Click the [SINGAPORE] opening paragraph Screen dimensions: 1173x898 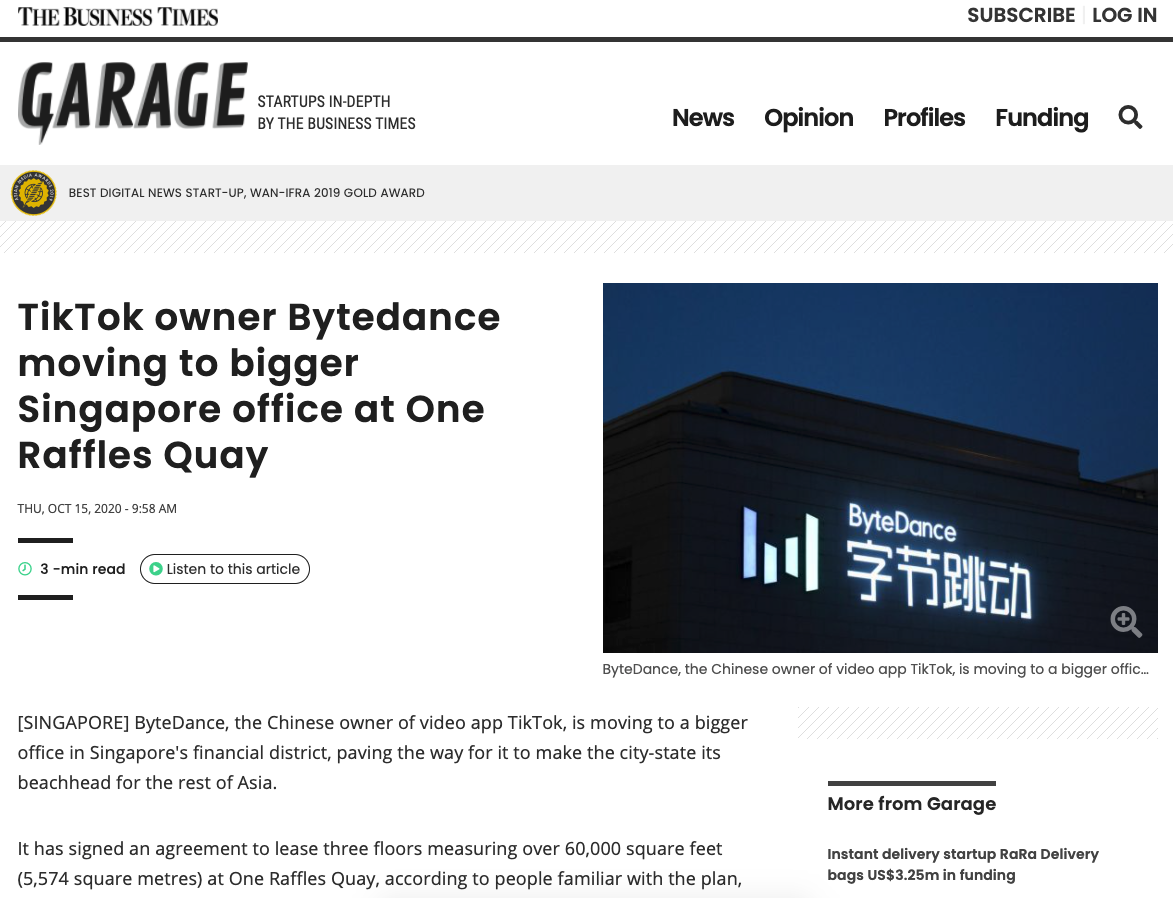point(383,753)
